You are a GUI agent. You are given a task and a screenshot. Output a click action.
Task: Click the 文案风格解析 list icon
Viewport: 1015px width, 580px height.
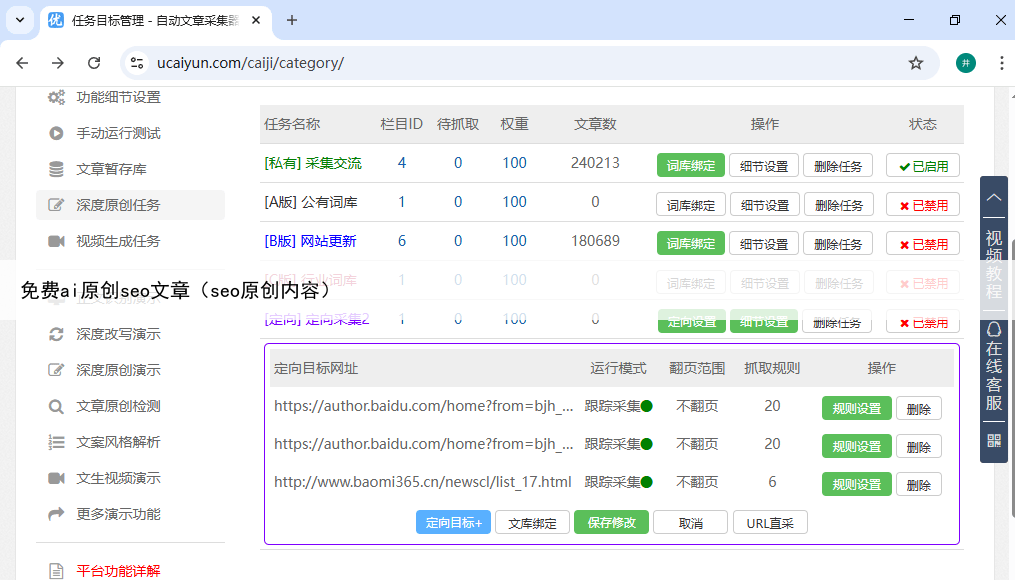tap(56, 442)
